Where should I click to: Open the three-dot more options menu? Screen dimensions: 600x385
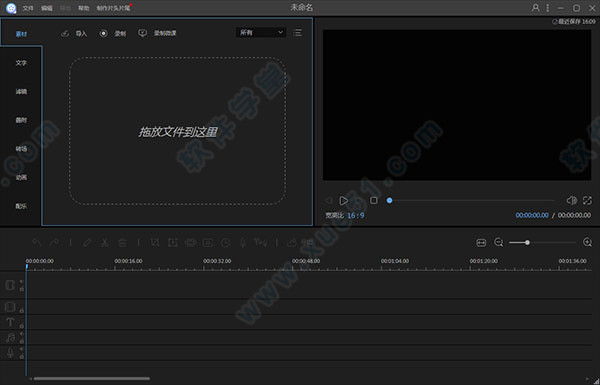(548, 8)
